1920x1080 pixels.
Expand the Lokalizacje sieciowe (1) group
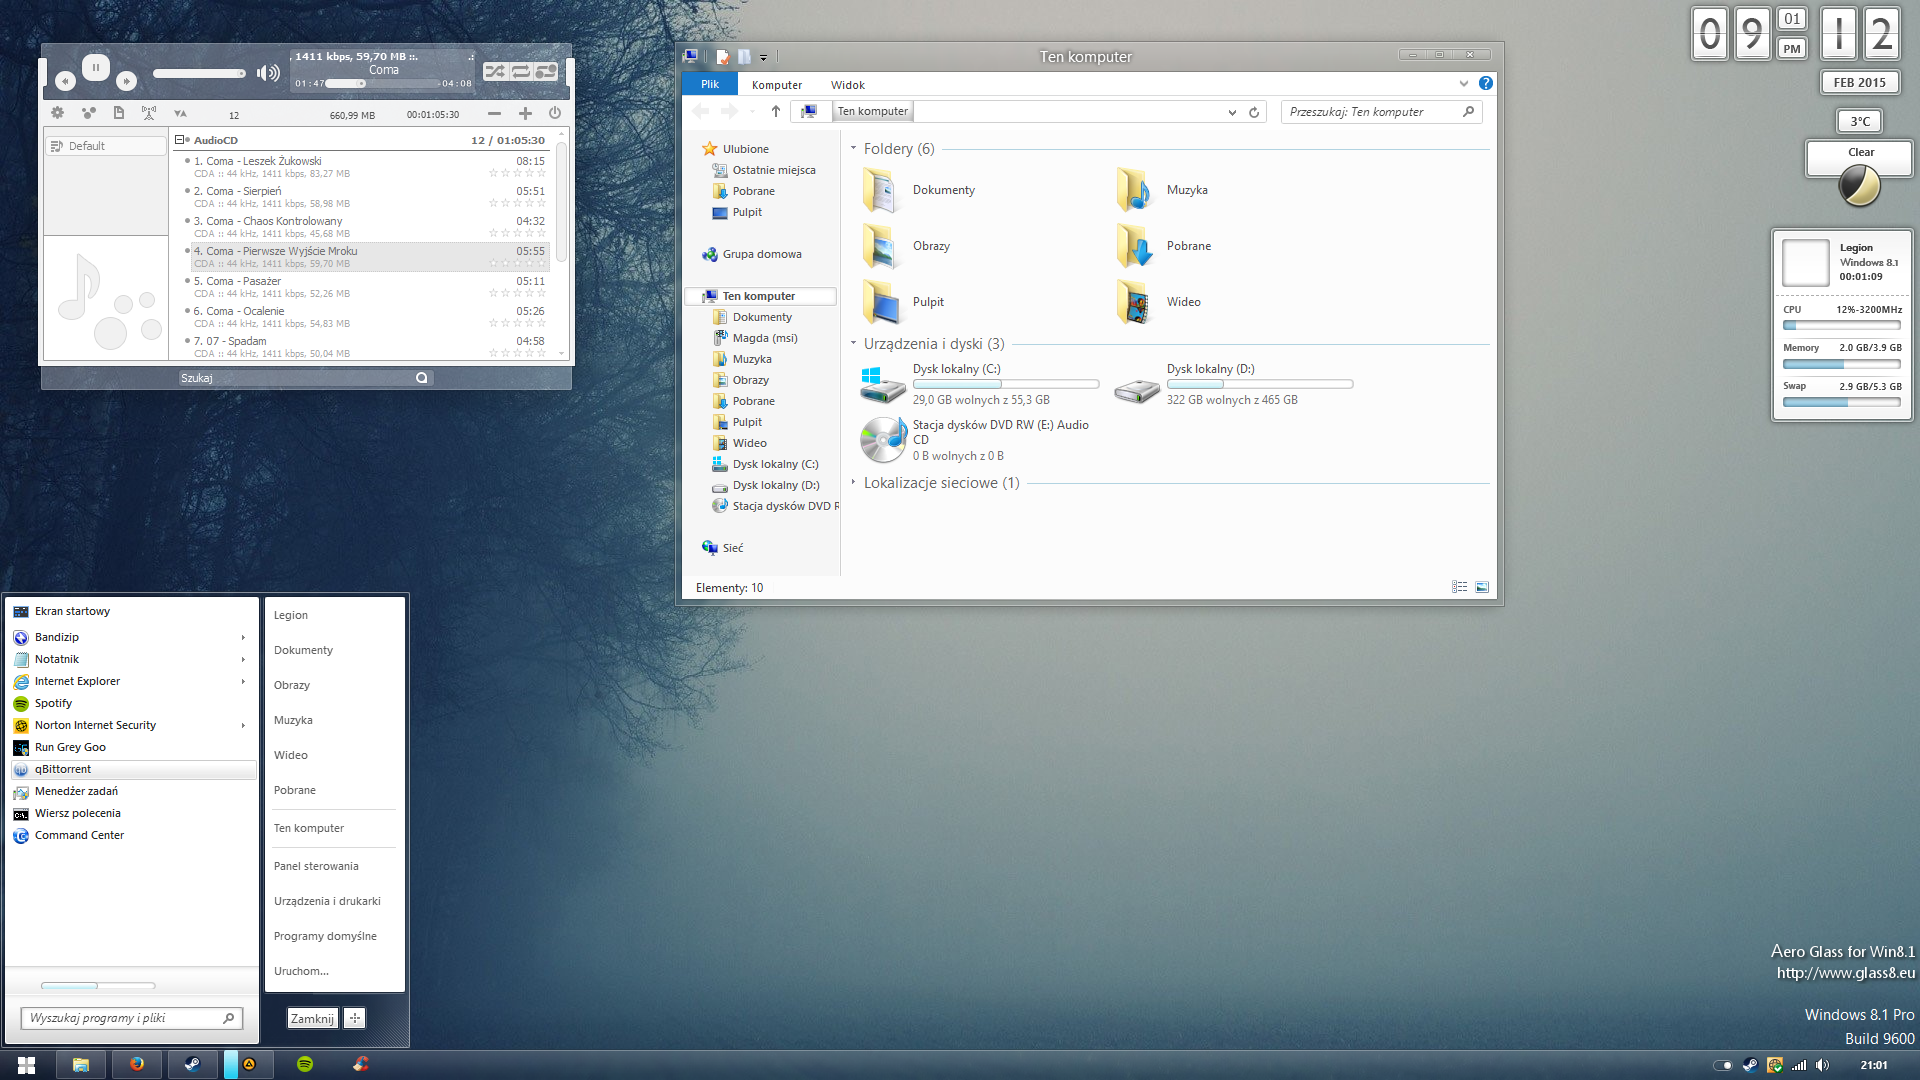click(x=854, y=483)
